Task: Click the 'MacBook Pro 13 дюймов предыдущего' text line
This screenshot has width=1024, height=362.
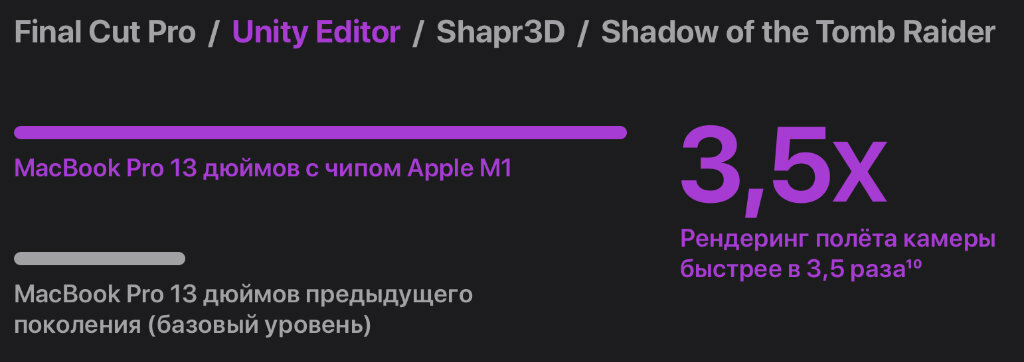Action: click(x=243, y=295)
